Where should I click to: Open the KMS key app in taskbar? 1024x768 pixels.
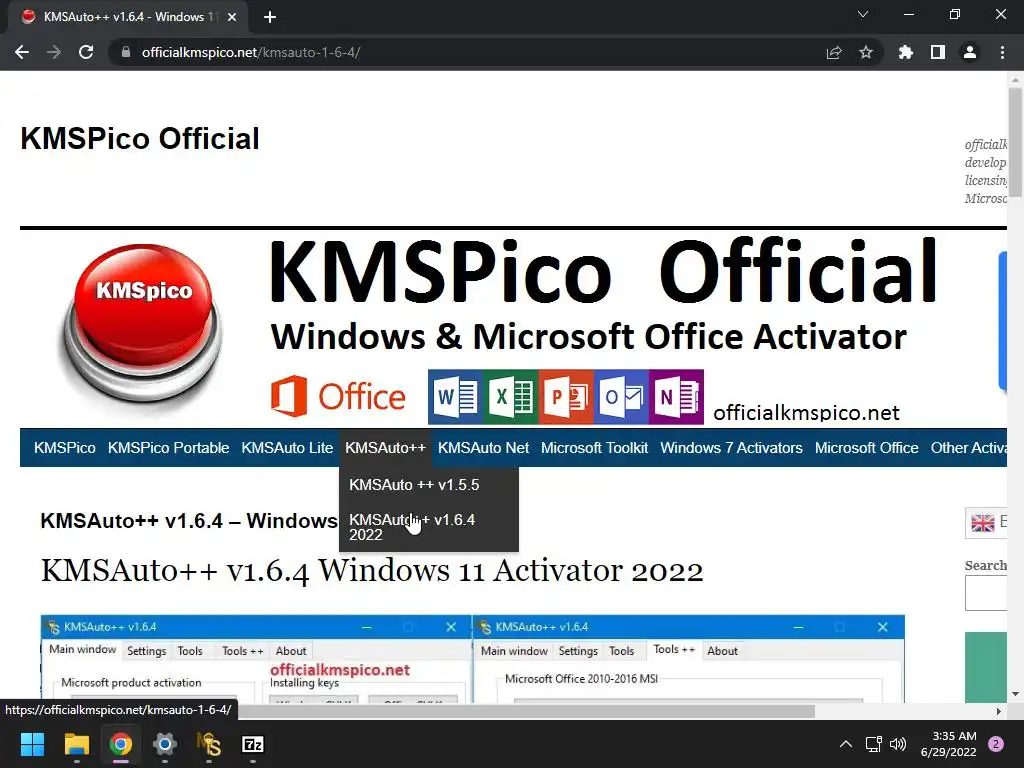point(209,744)
